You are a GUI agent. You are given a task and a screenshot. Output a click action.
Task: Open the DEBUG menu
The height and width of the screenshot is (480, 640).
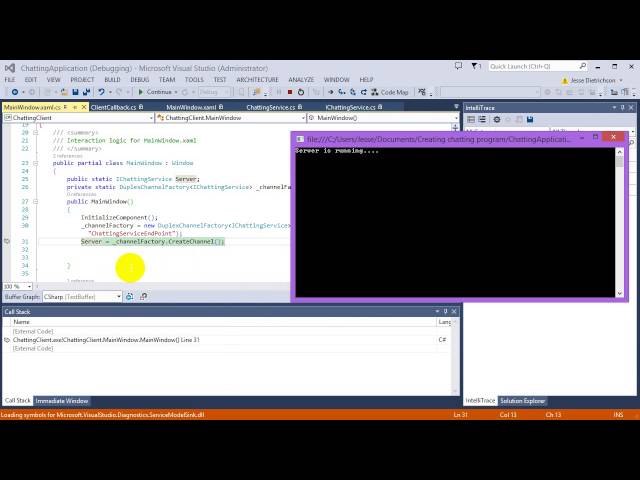pyautogui.click(x=140, y=80)
